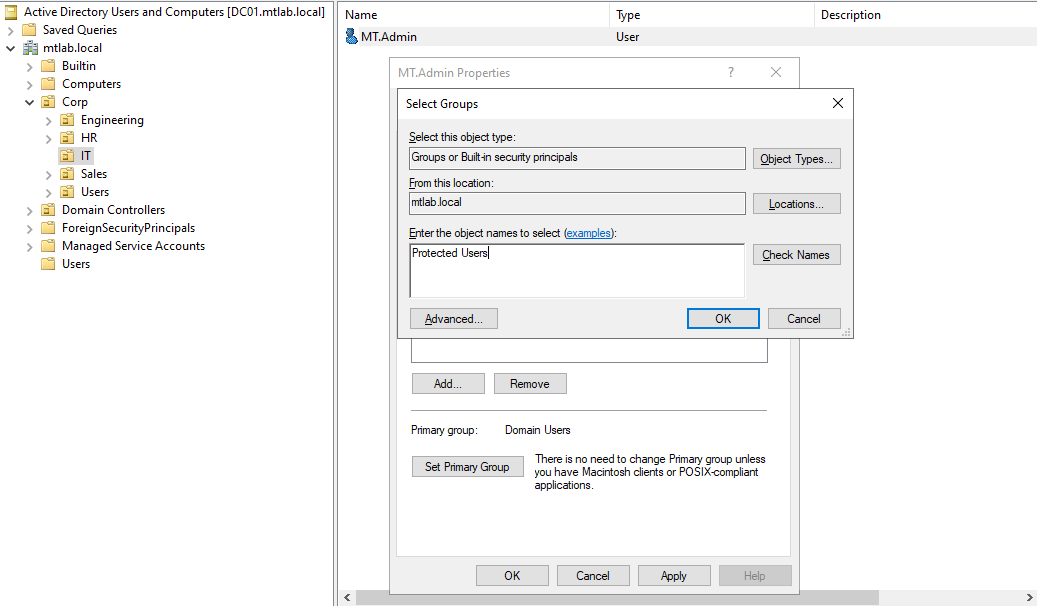Confirm Select Groups with OK
Viewport: 1037px width, 606px height.
coord(723,319)
